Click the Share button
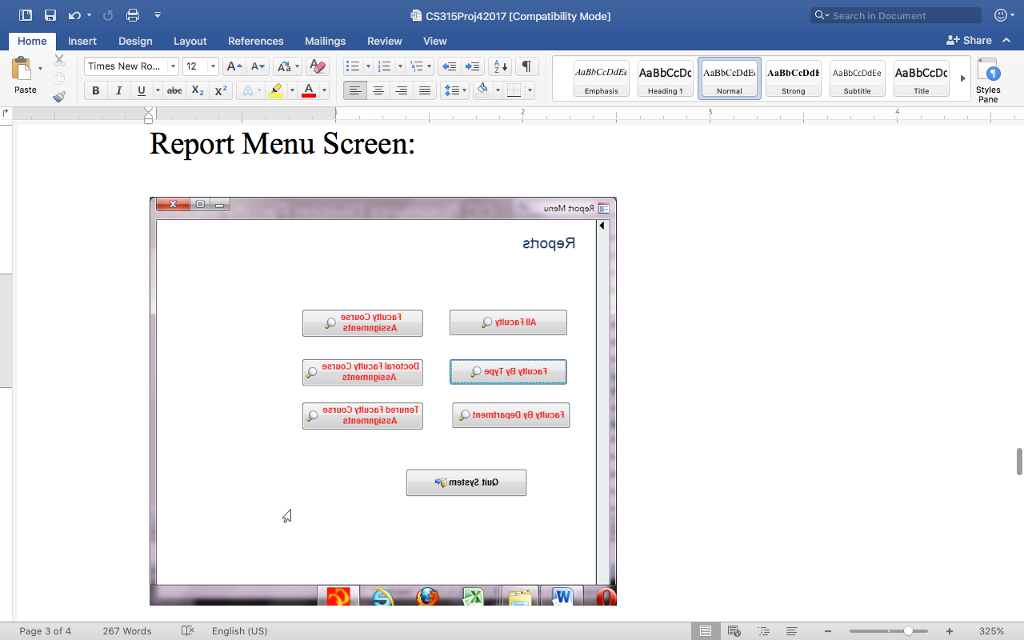The image size is (1024, 640). (x=969, y=40)
